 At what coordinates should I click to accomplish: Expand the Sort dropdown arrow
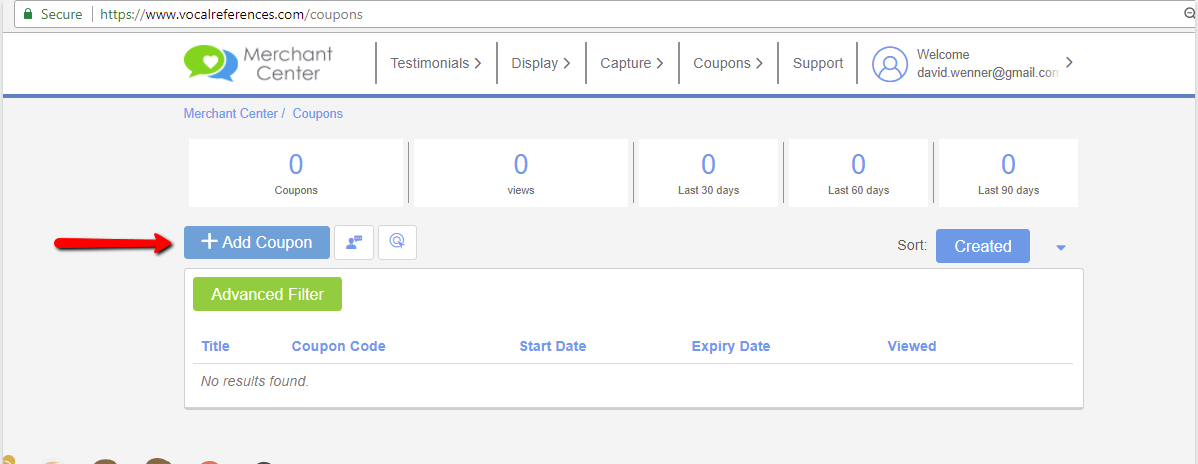click(1060, 248)
